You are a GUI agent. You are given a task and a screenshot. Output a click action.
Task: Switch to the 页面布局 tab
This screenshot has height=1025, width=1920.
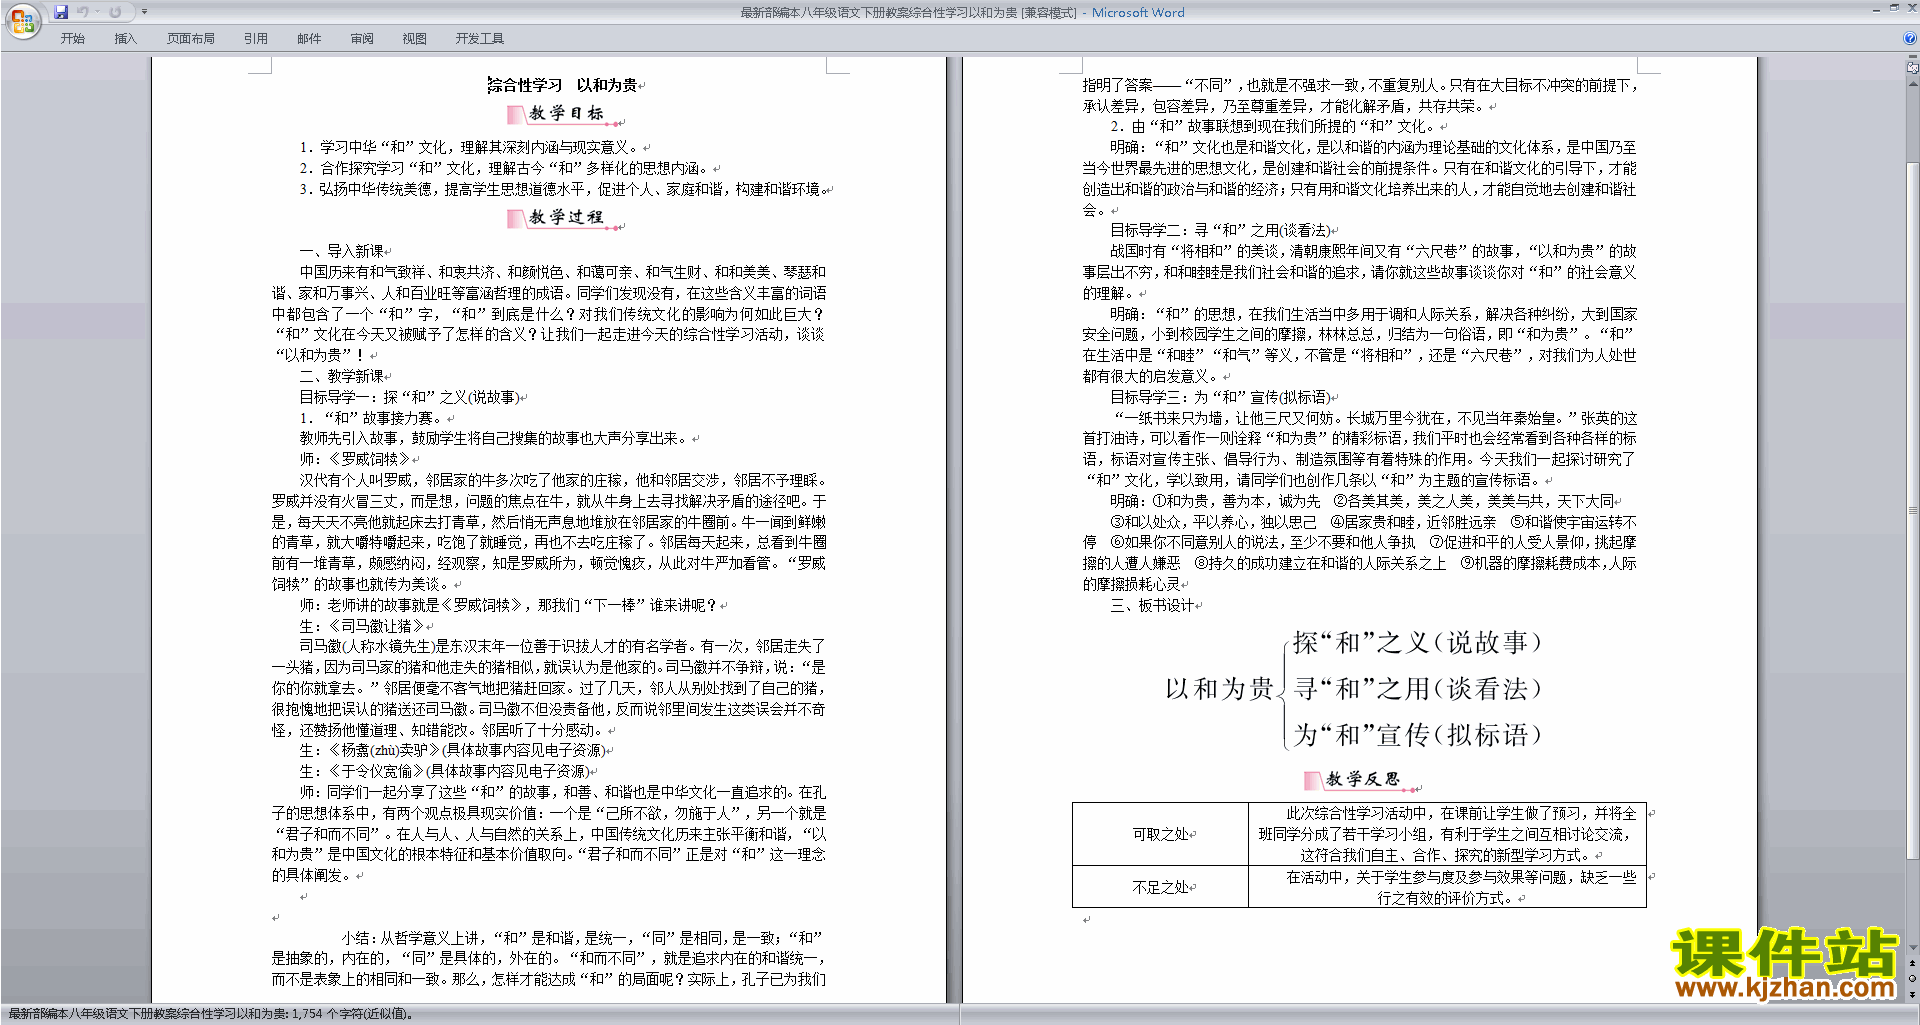pyautogui.click(x=191, y=38)
